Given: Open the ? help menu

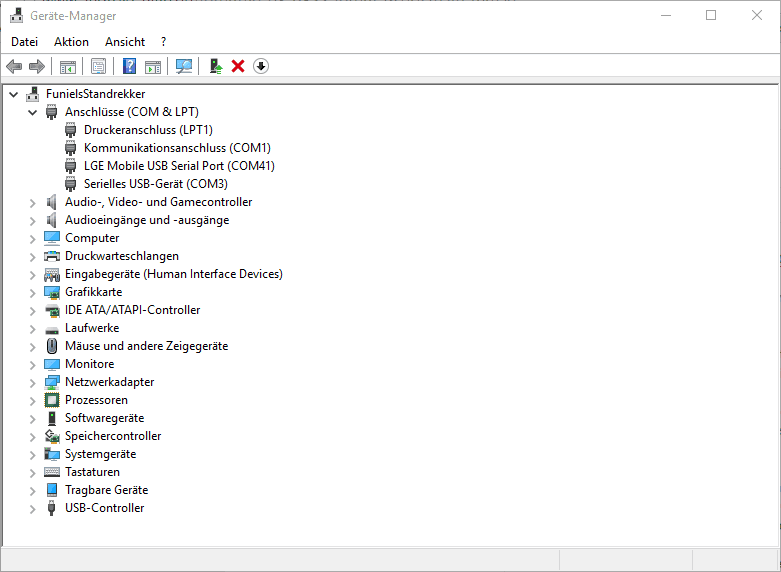Looking at the screenshot, I should [163, 42].
